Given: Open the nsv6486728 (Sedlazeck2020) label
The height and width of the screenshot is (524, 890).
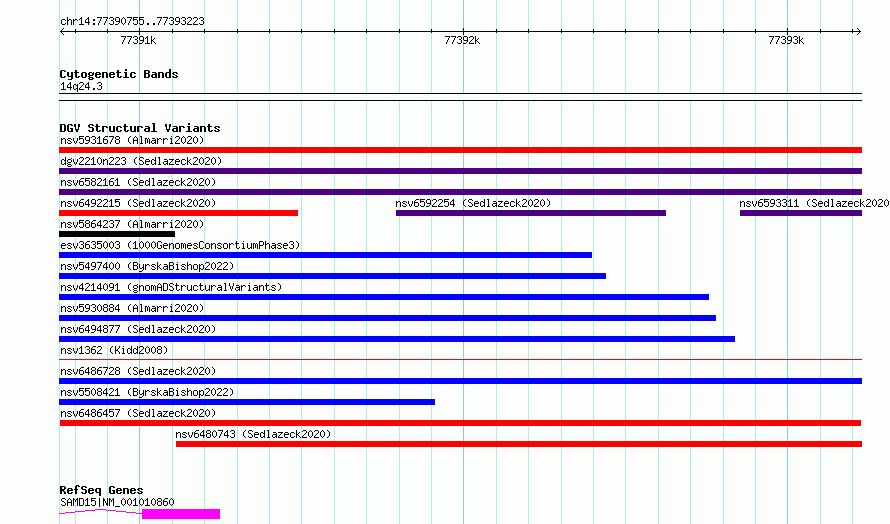Looking at the screenshot, I should 138,371.
